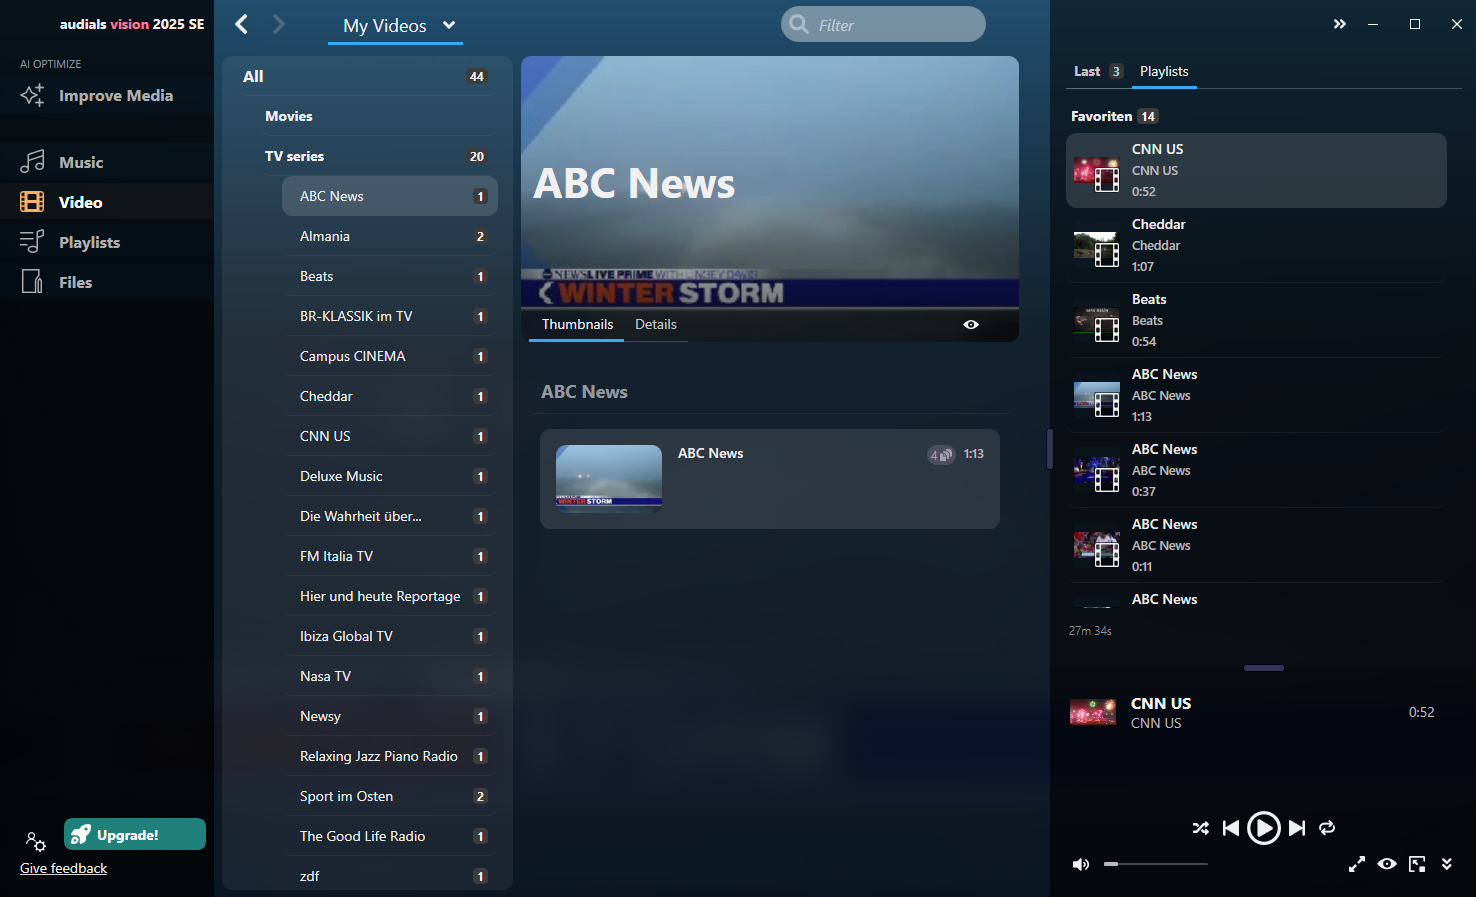Viewport: 1476px width, 897px height.
Task: Open the My Videos dropdown
Action: click(x=398, y=25)
